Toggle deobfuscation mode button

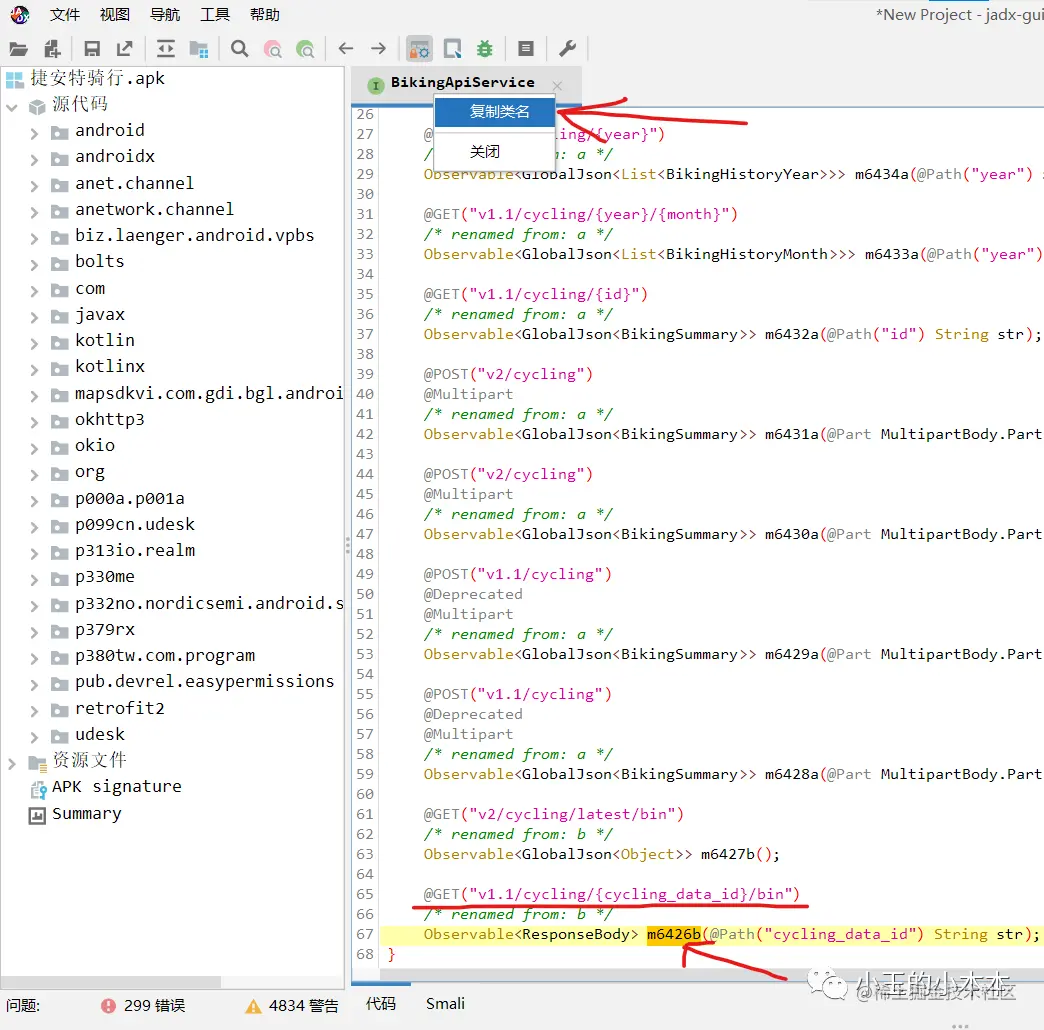tap(419, 49)
